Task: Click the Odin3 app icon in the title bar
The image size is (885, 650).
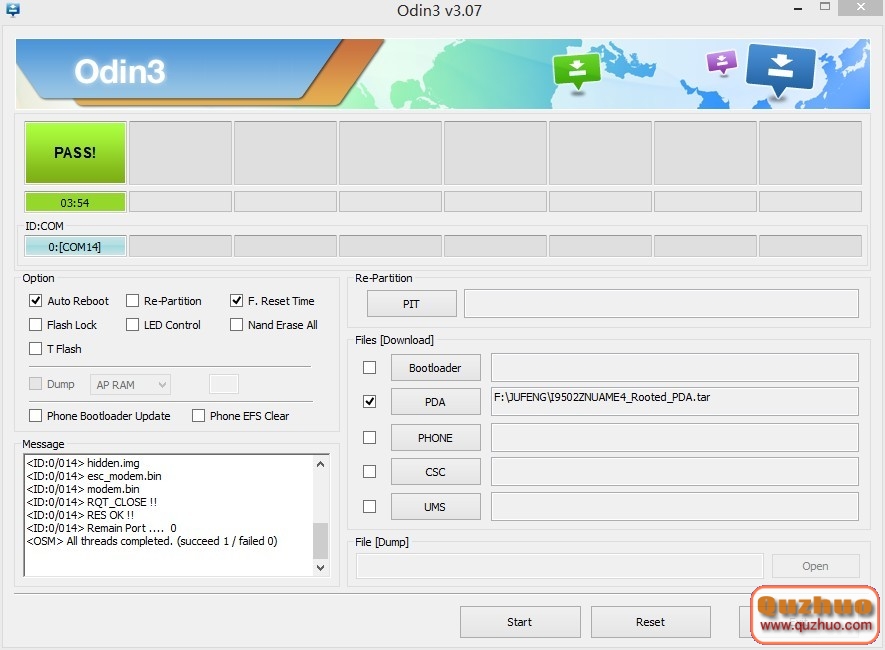Action: point(12,8)
